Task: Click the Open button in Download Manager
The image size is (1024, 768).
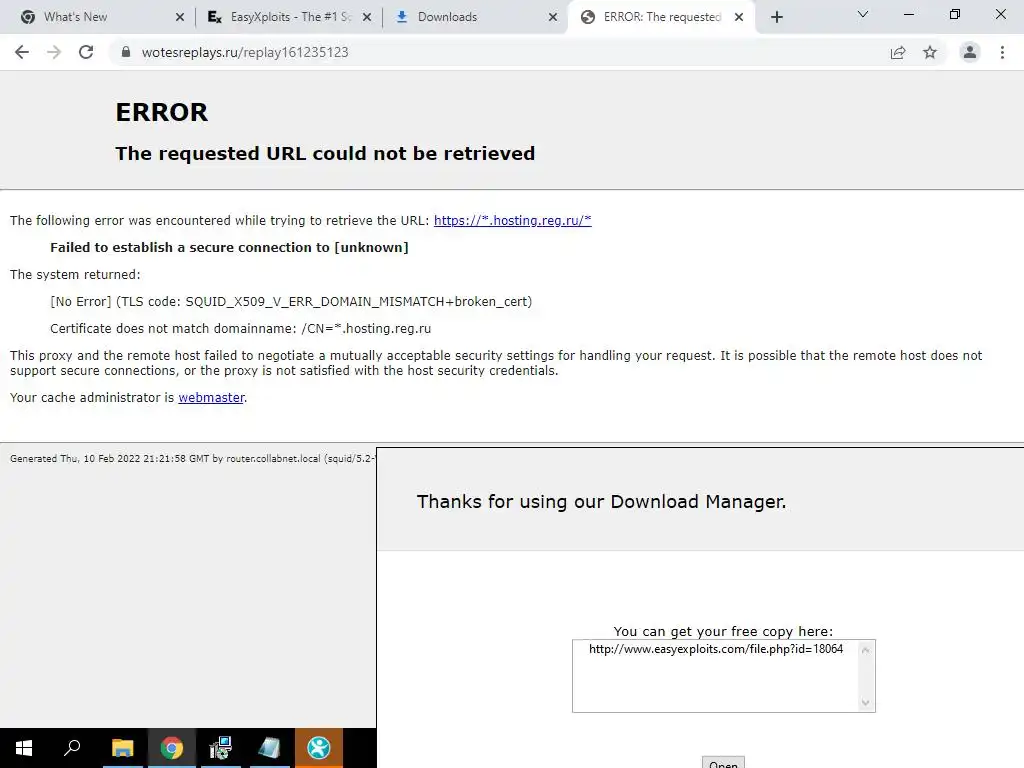Action: pyautogui.click(x=723, y=763)
